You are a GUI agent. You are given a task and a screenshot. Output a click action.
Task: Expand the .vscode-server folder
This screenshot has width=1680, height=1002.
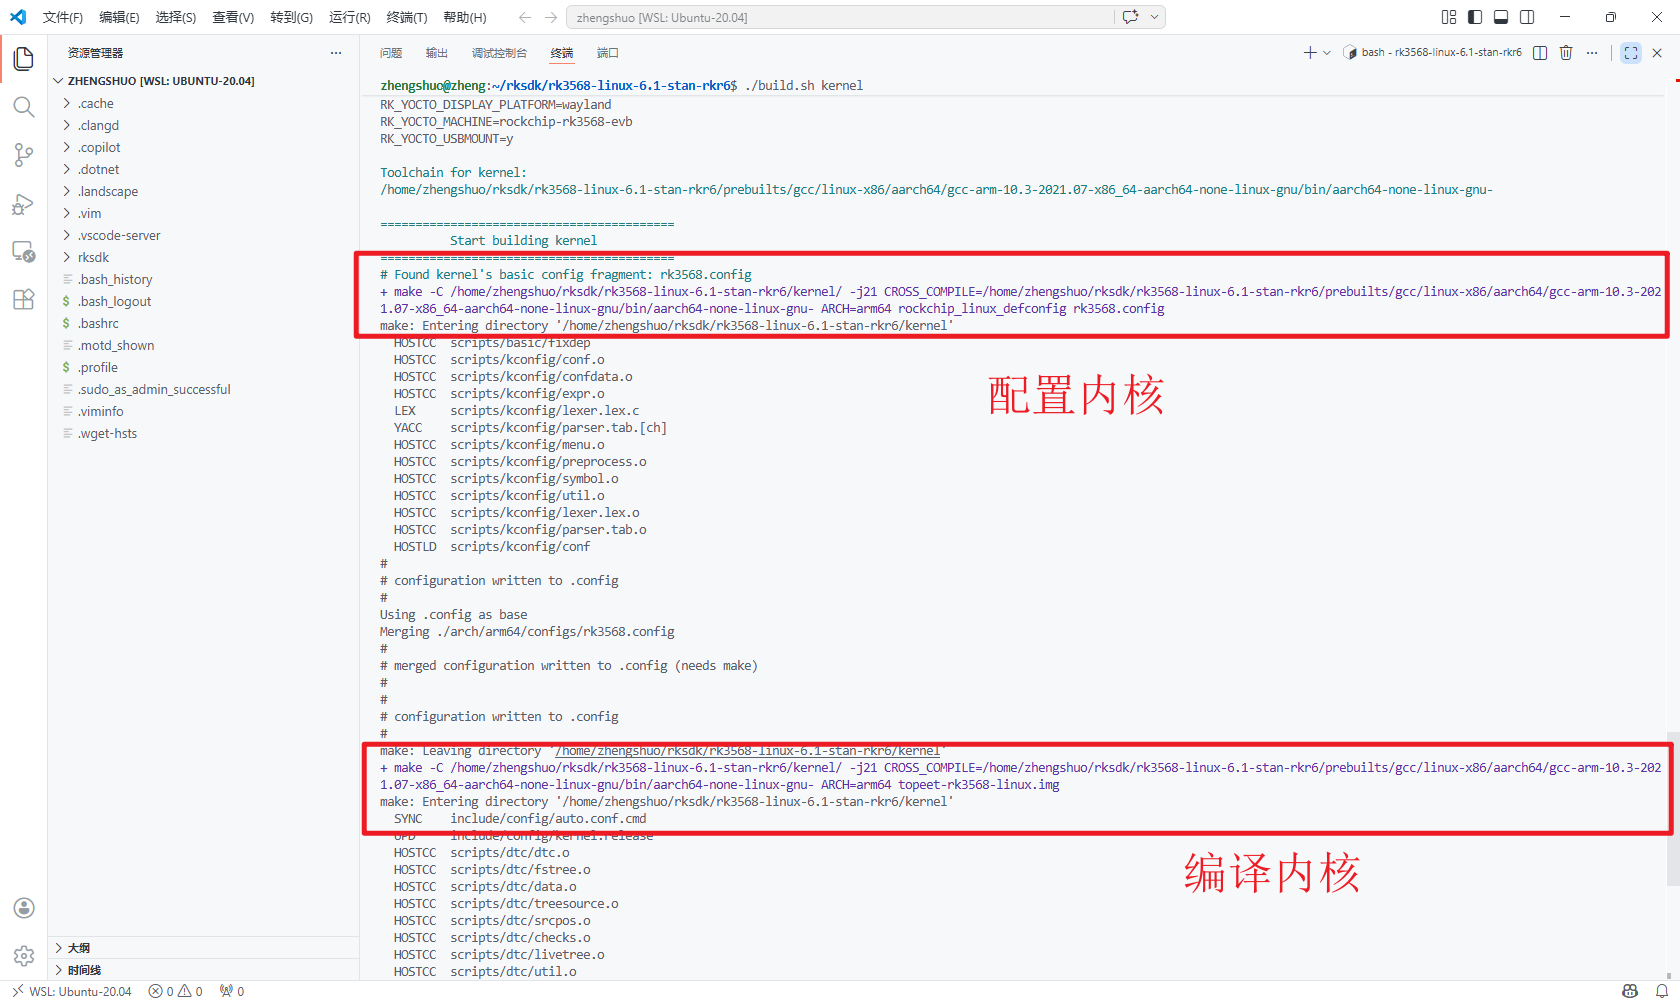pos(204,235)
